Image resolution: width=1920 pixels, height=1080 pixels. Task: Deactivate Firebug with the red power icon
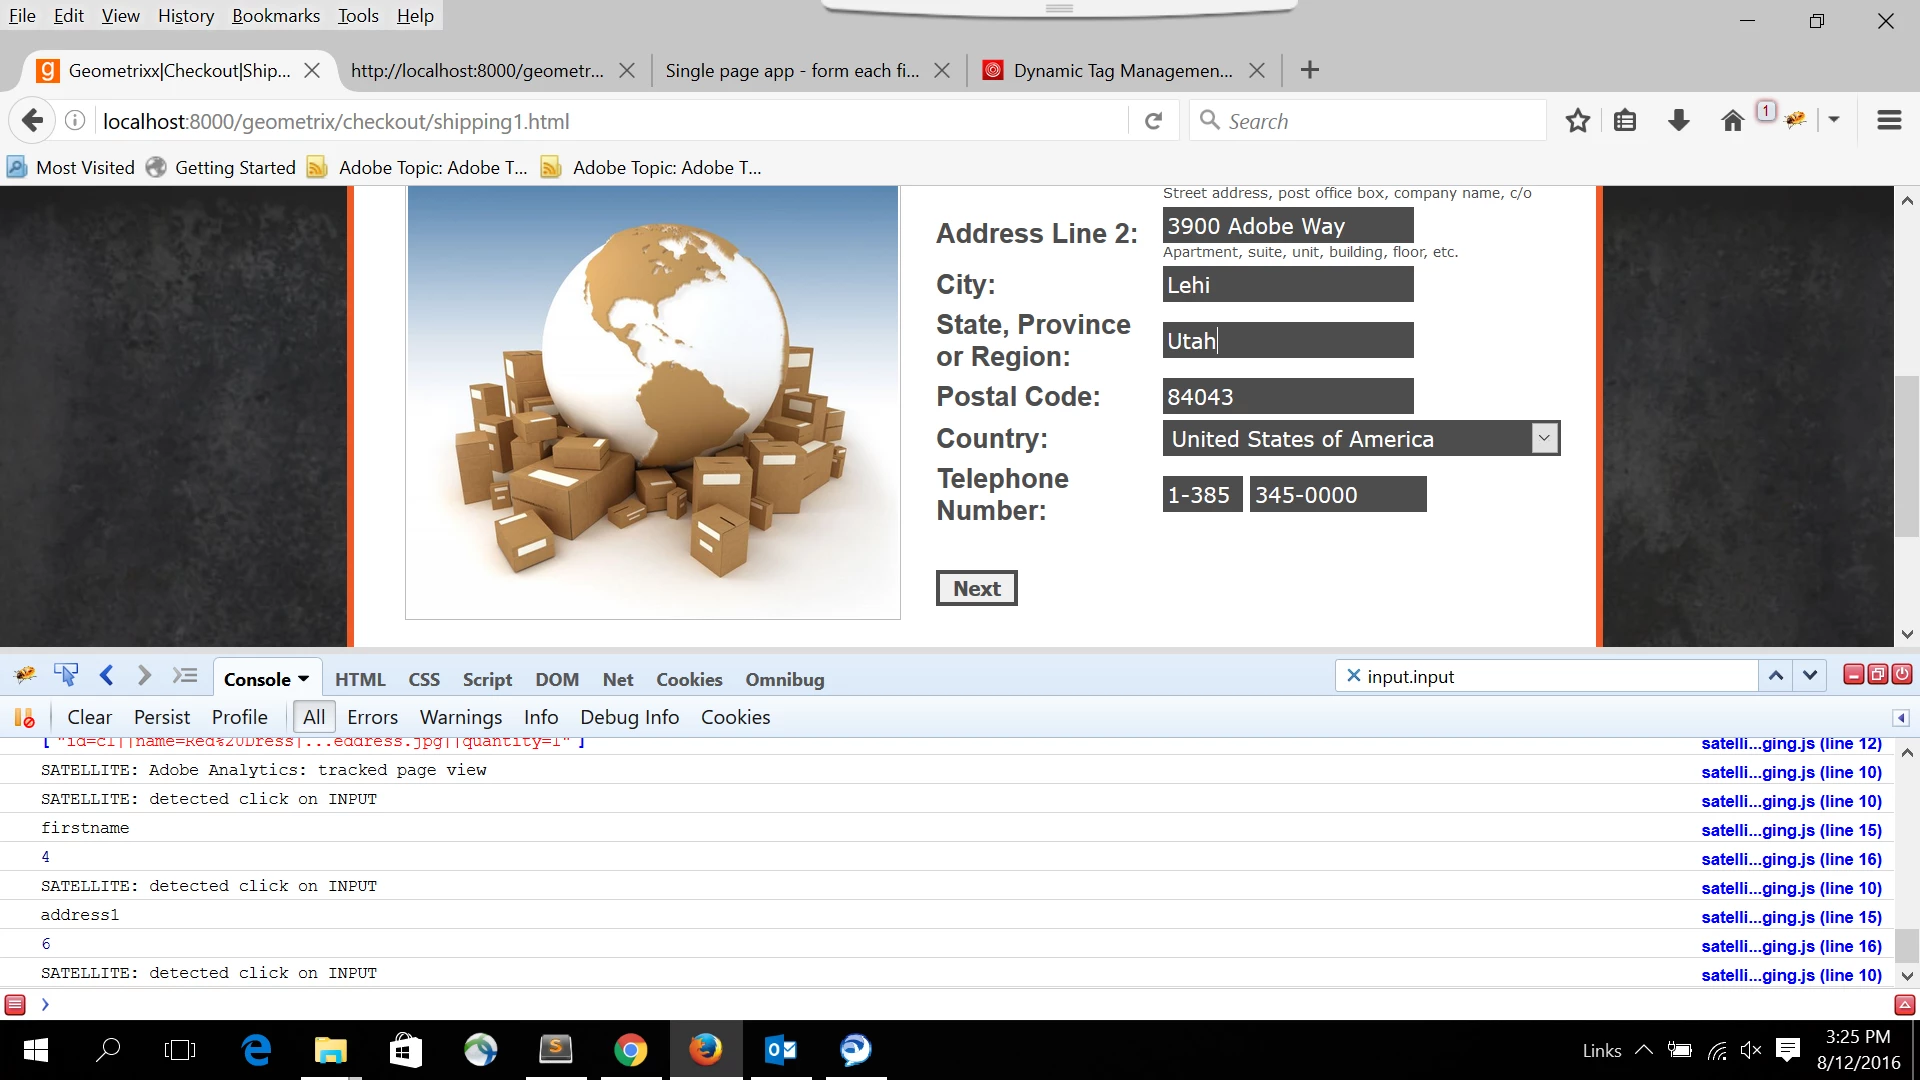1902,675
